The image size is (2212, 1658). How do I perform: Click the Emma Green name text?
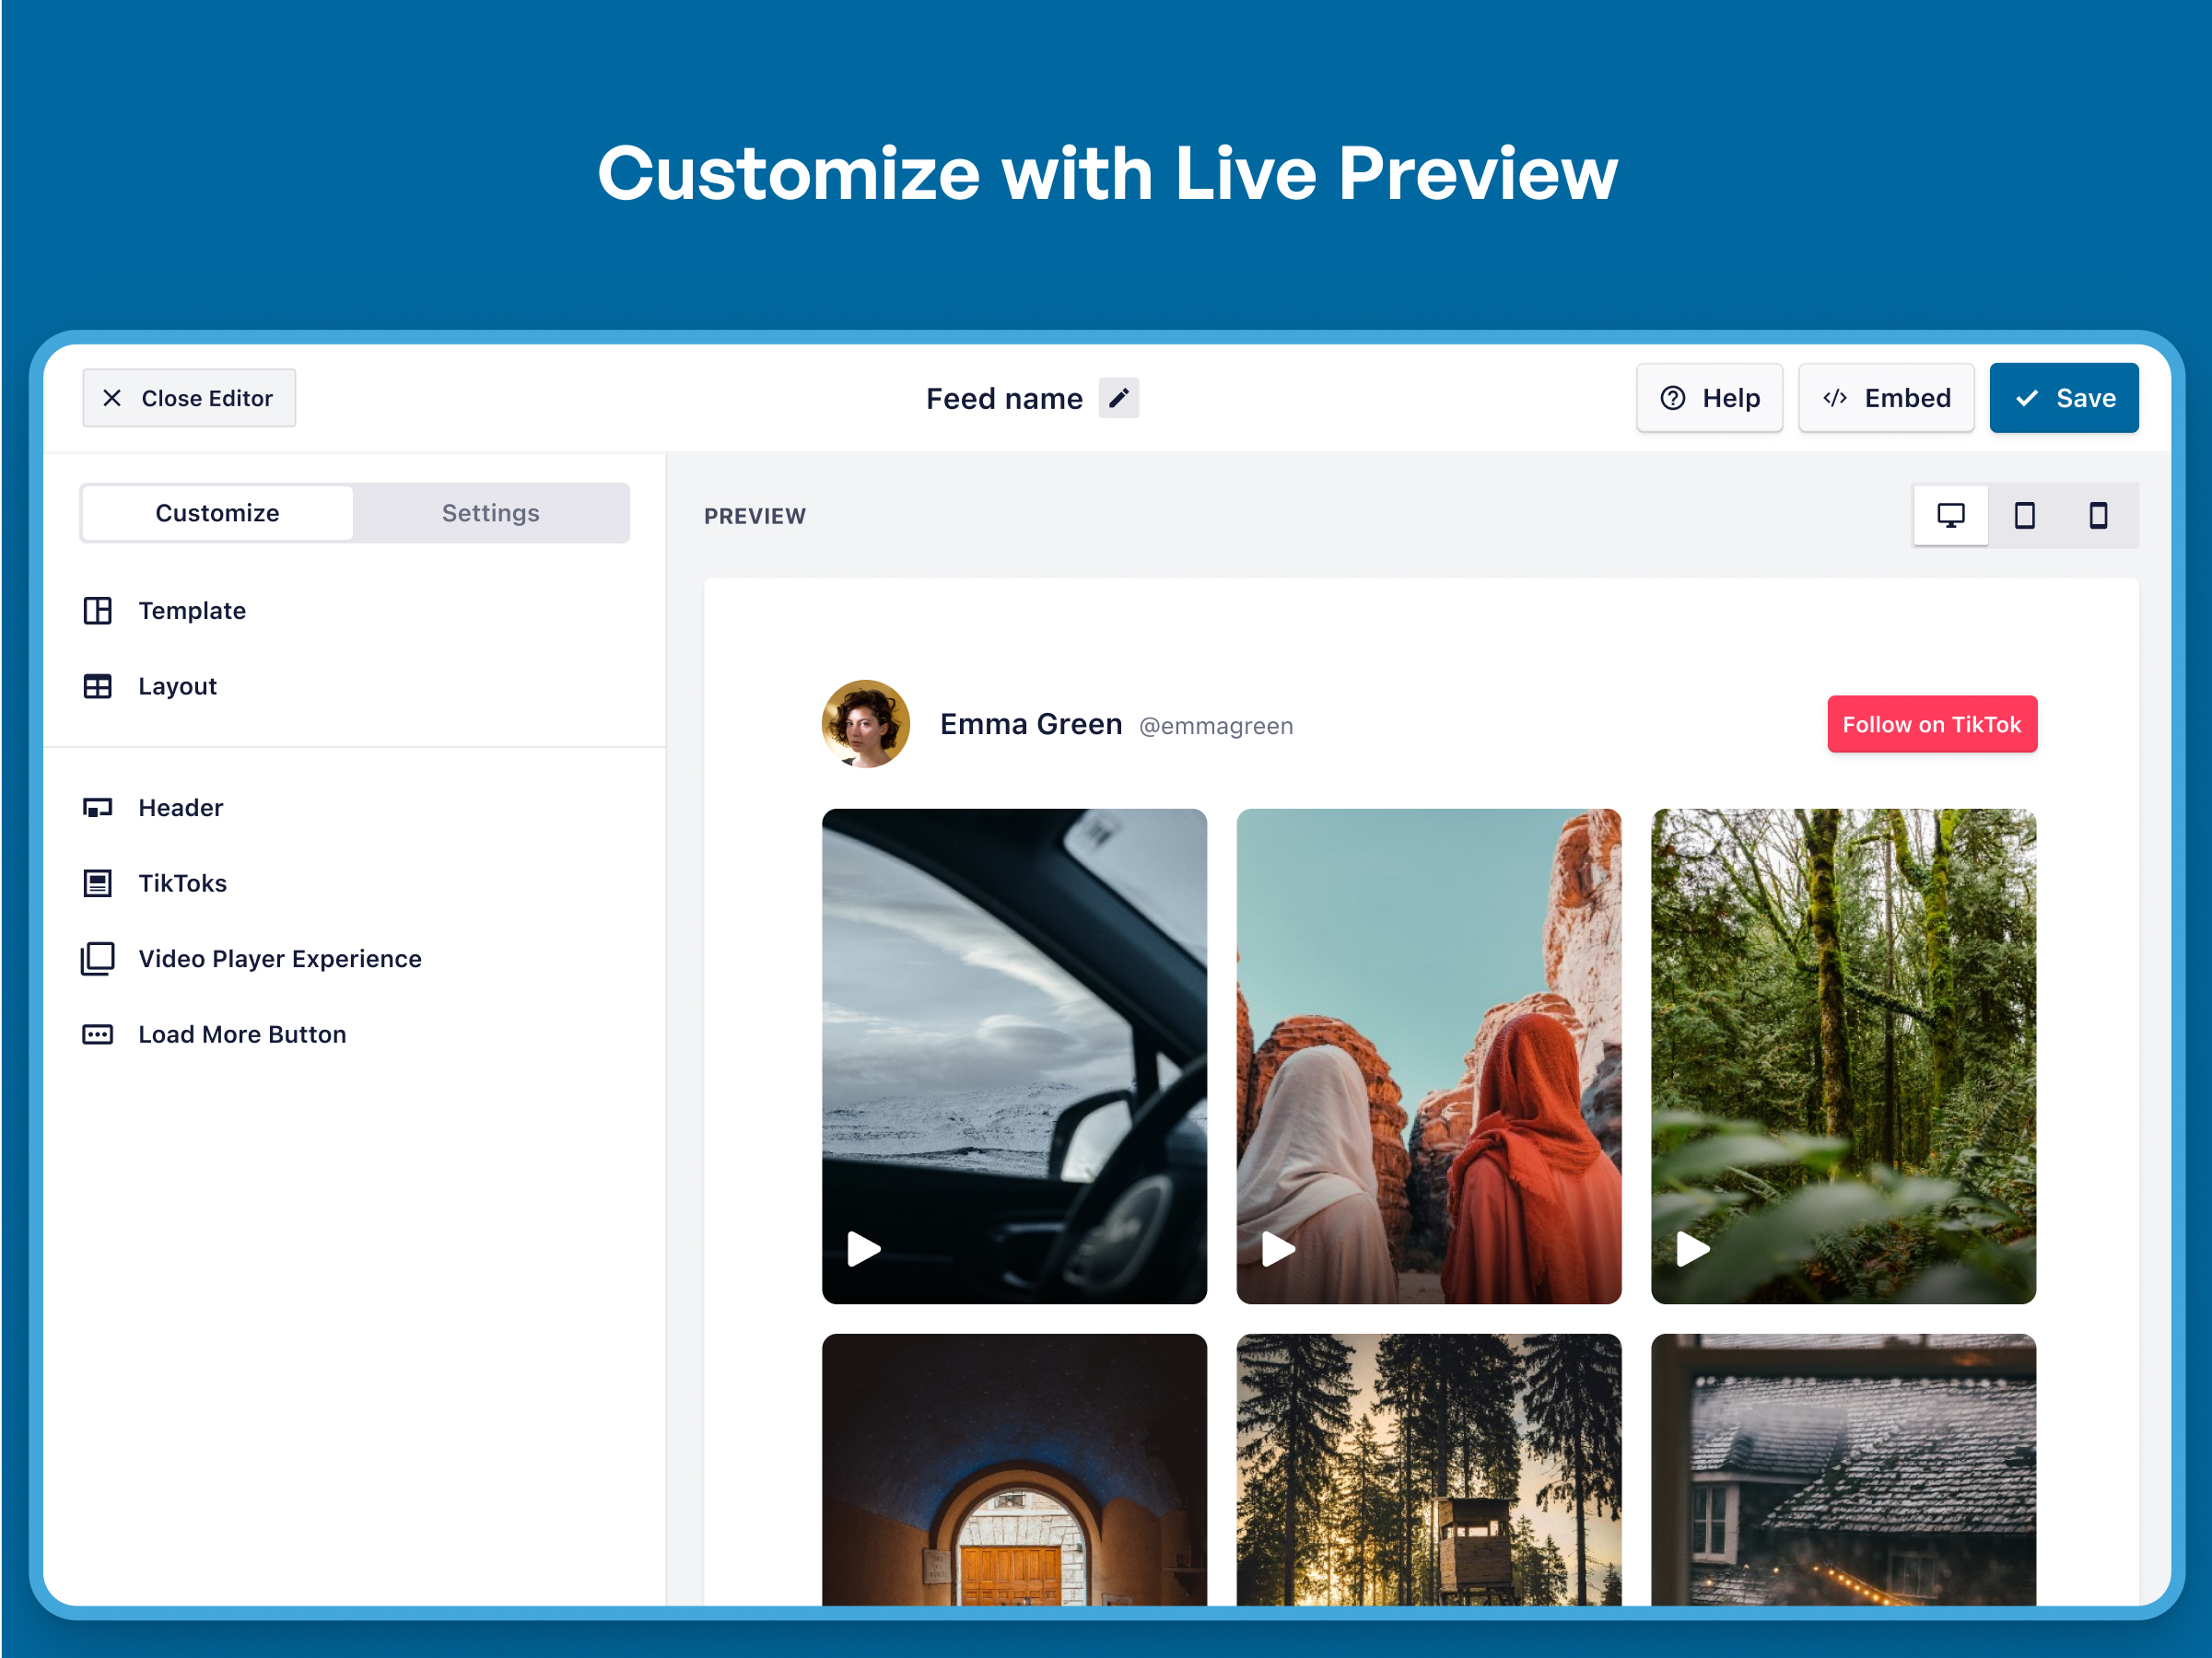[x=1031, y=724]
